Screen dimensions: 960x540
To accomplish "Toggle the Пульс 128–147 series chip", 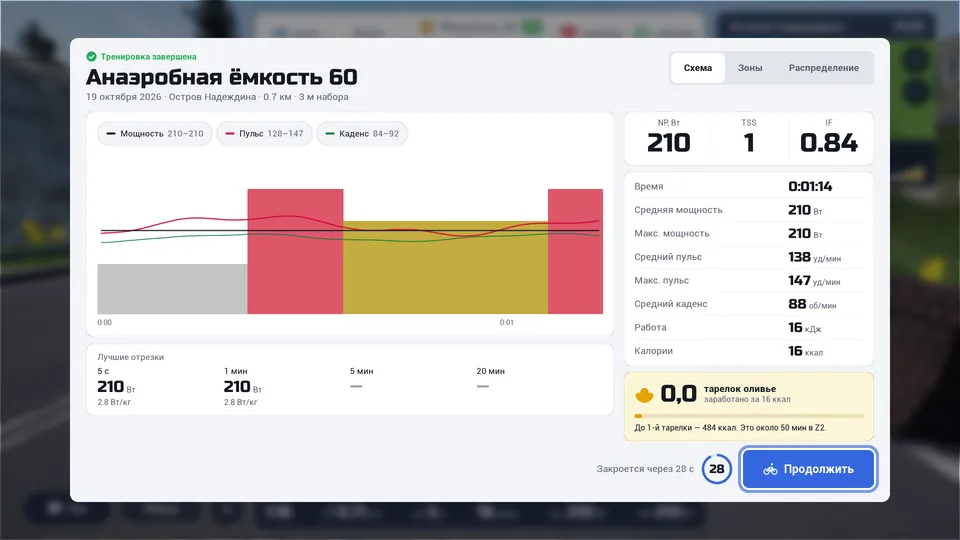I will [264, 133].
